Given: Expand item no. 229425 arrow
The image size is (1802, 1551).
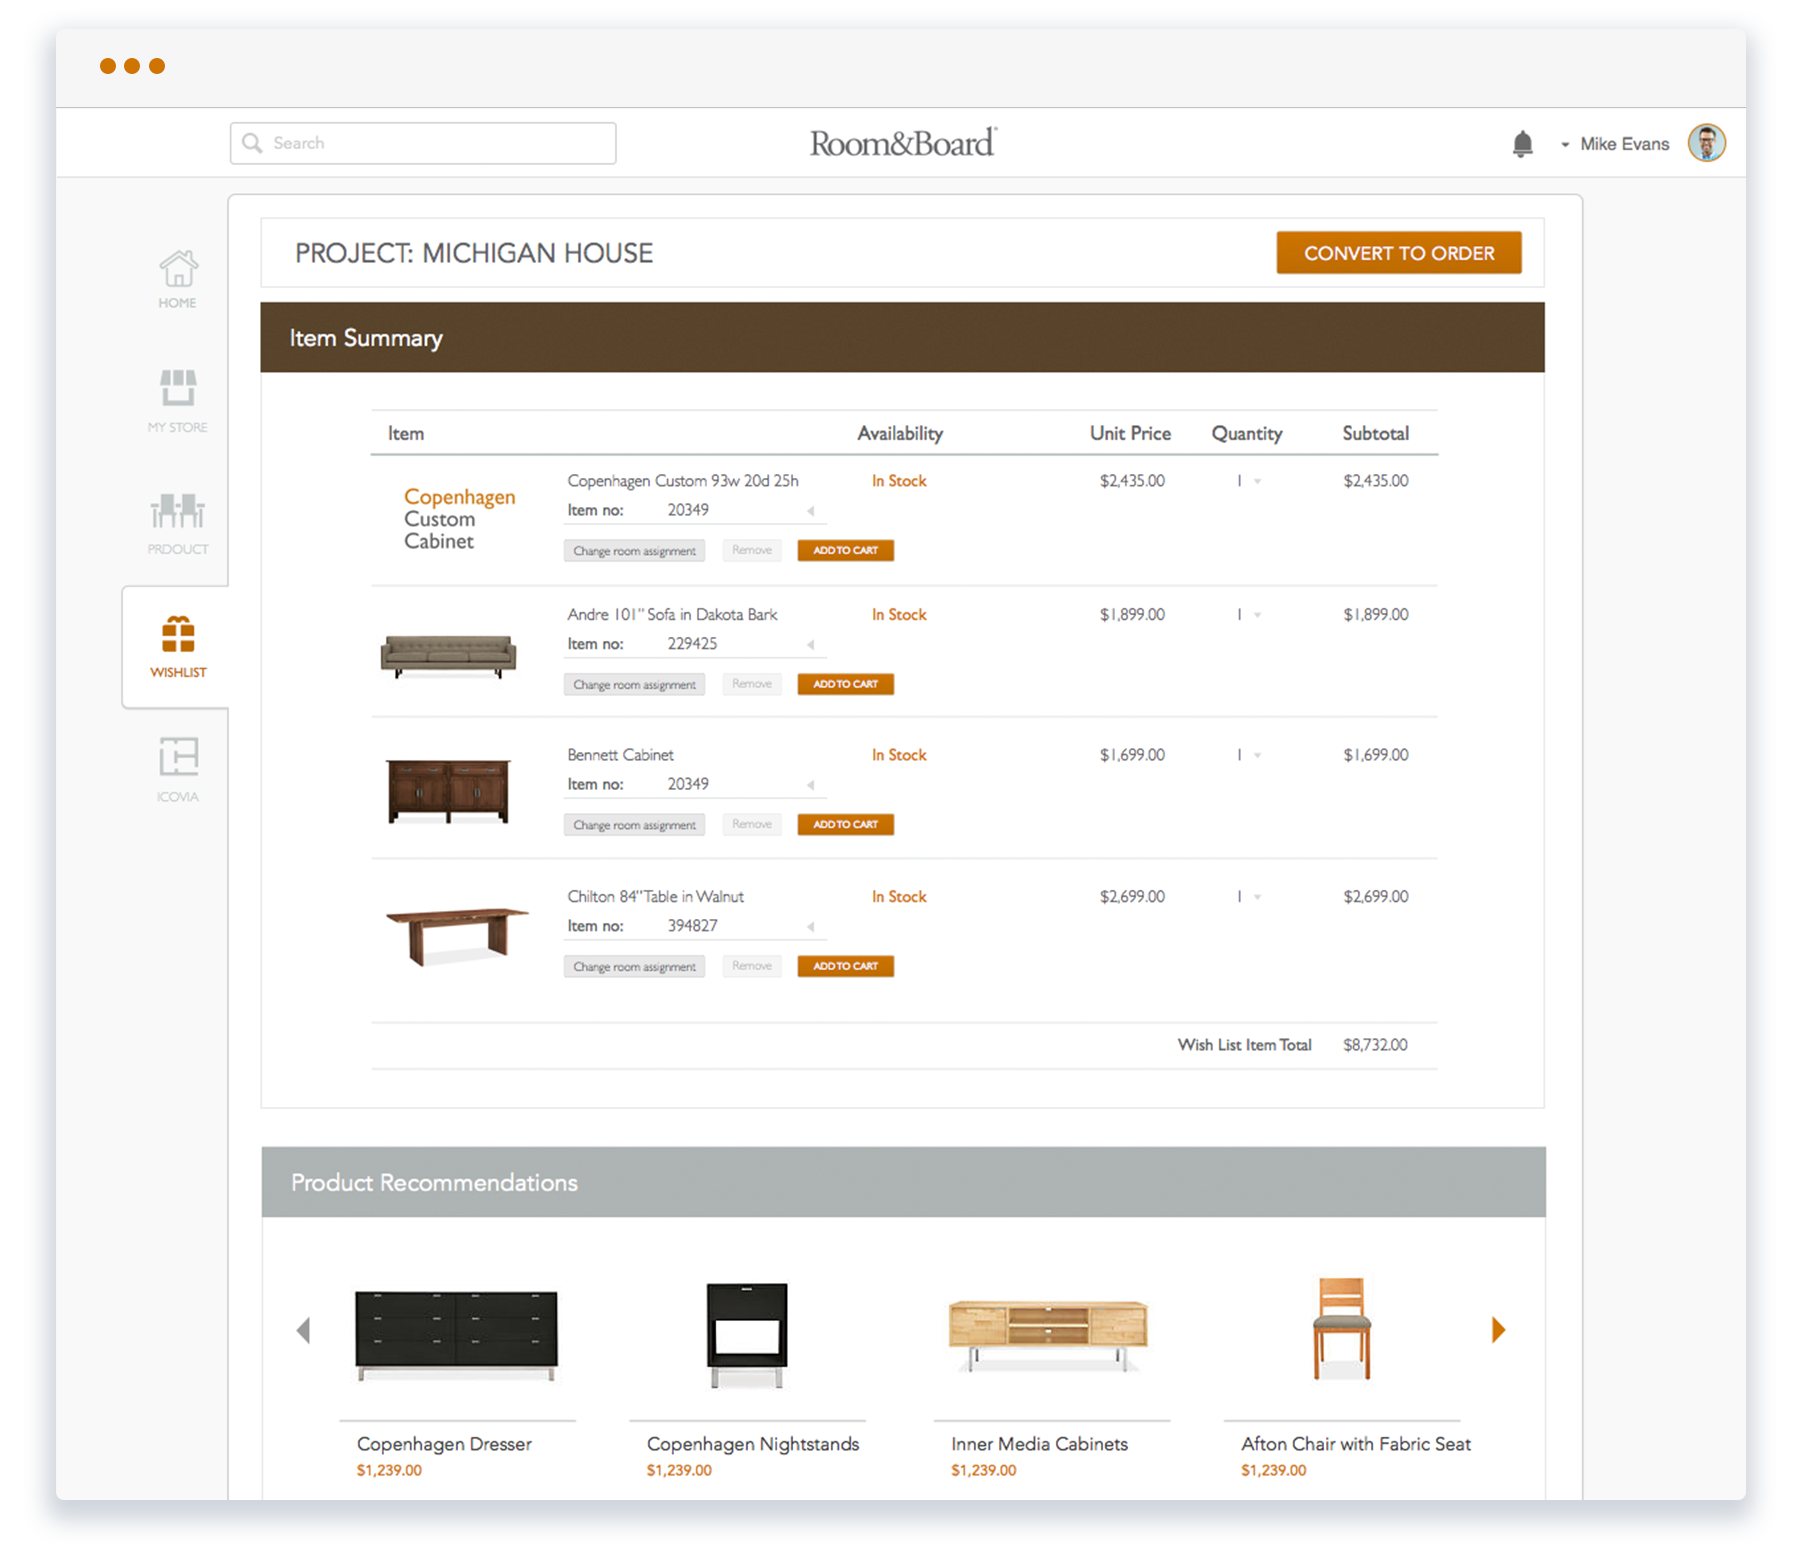Looking at the screenshot, I should click(811, 645).
